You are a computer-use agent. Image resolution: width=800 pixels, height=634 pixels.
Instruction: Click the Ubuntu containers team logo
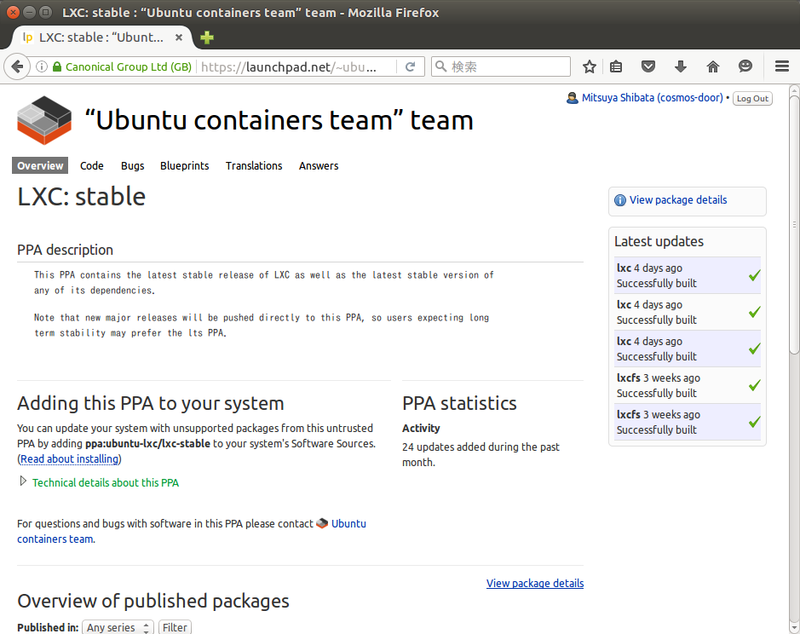pos(44,120)
